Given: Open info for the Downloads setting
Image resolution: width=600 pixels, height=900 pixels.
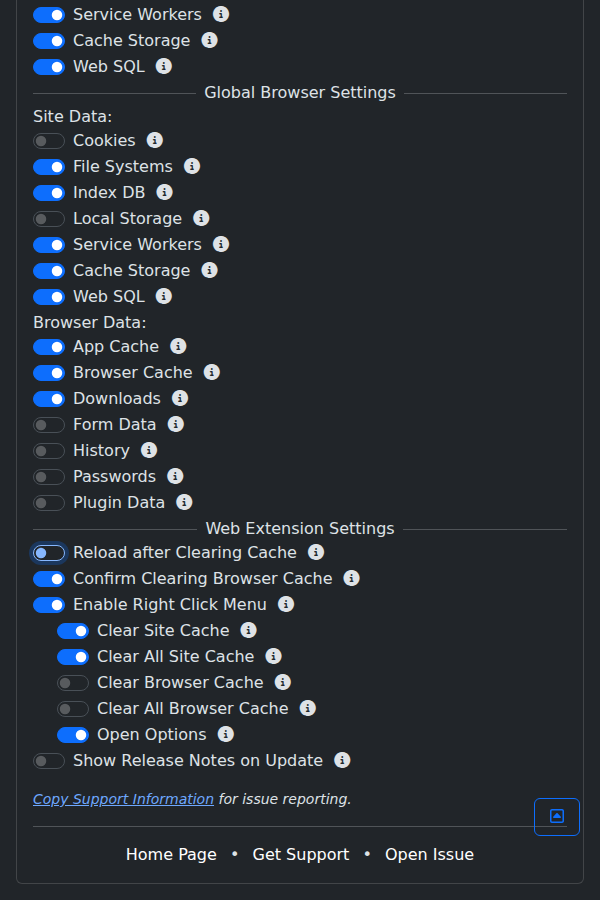Looking at the screenshot, I should tap(180, 398).
